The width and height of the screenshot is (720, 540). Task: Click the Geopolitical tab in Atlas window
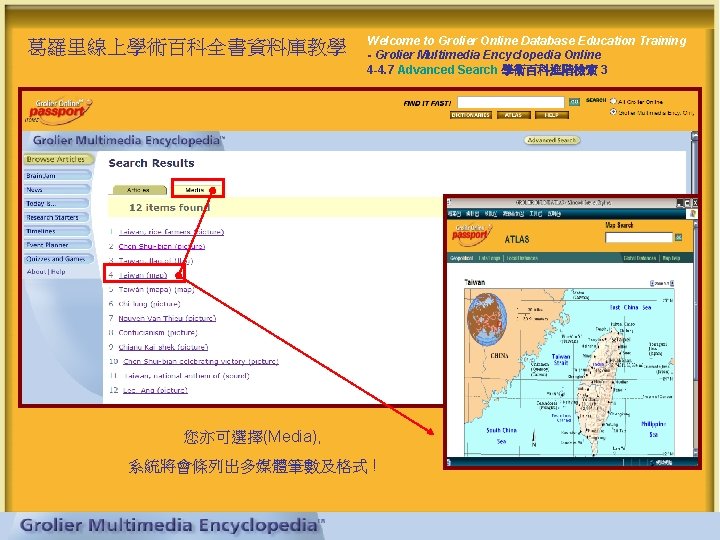pos(461,258)
